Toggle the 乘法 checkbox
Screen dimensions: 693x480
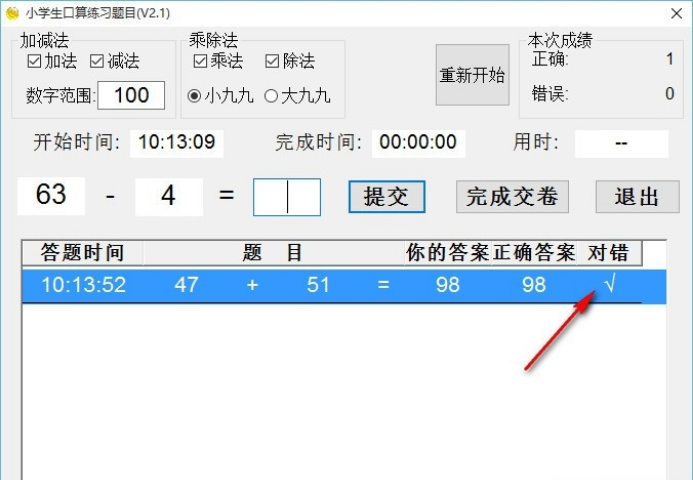[218, 61]
